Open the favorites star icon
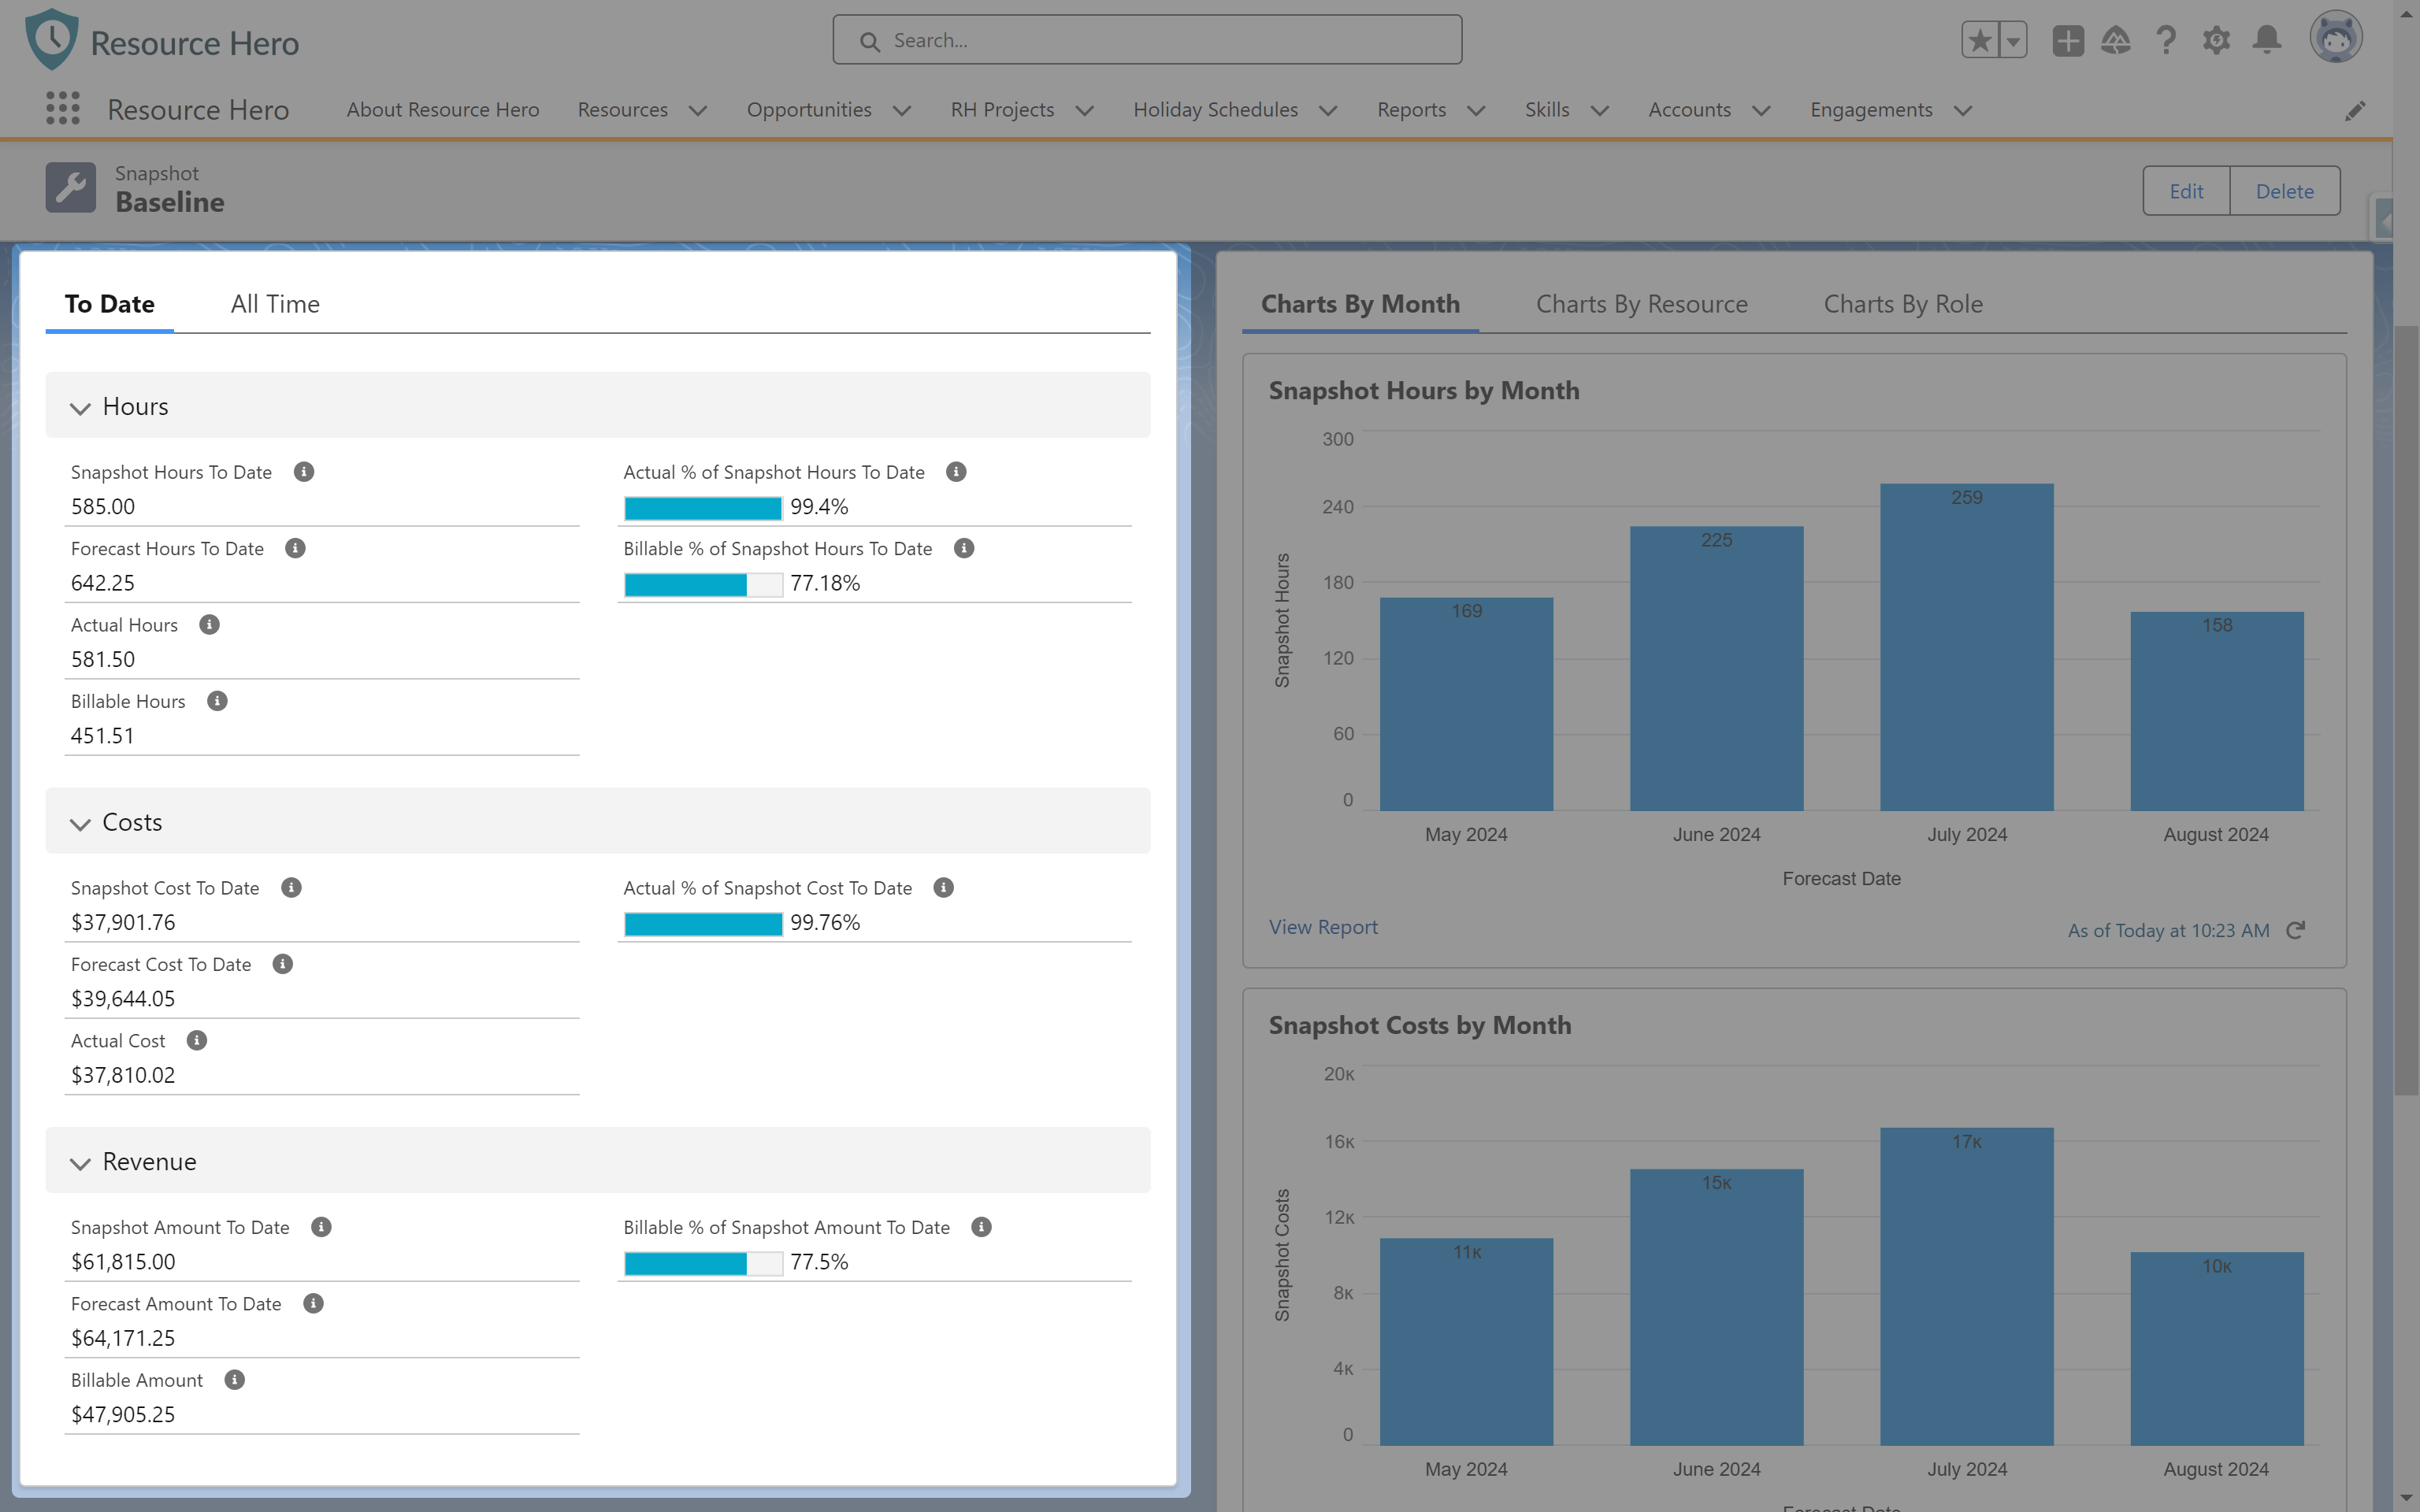Screen dimensions: 2420x1512 [x=1980, y=40]
